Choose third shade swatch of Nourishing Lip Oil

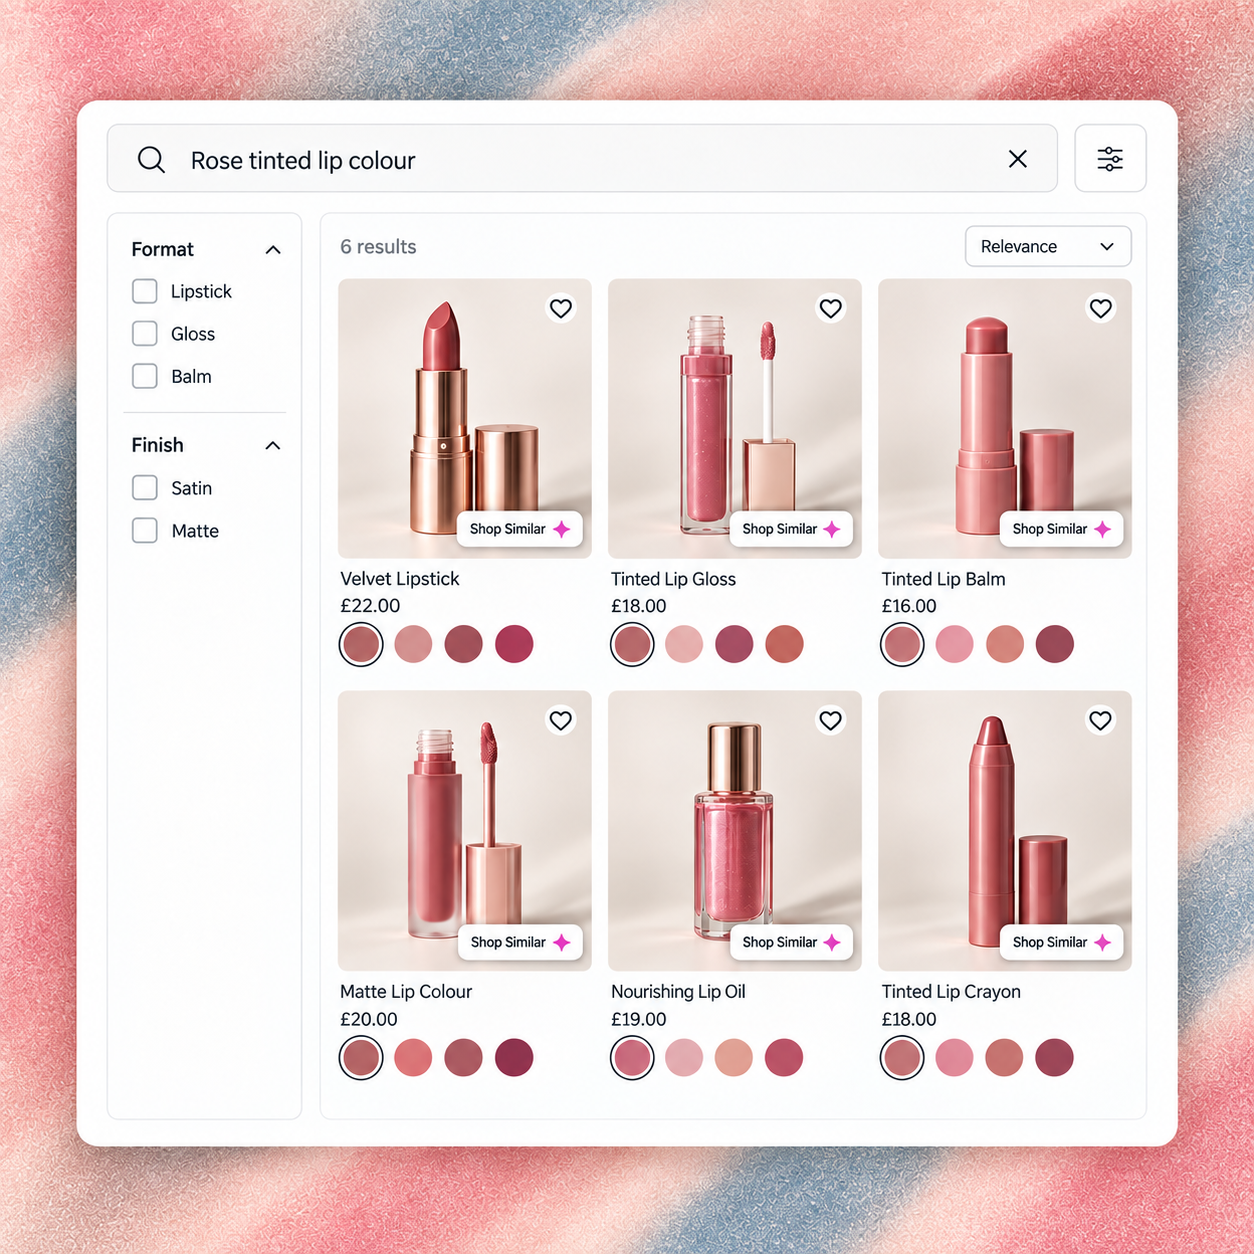click(734, 1057)
